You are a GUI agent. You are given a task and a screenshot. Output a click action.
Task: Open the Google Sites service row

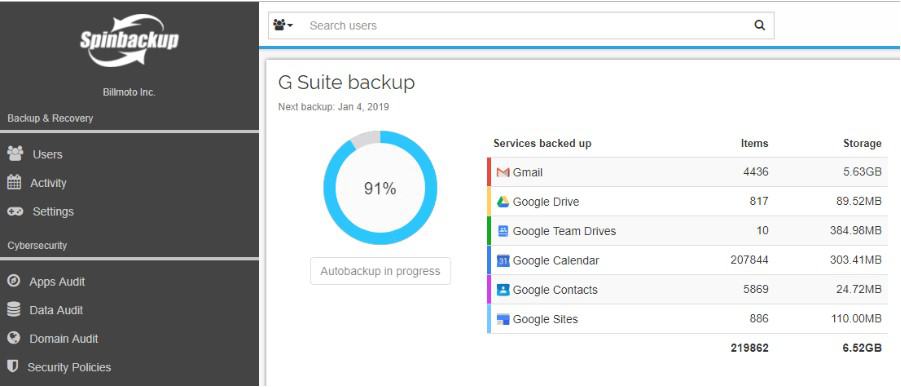[687, 319]
